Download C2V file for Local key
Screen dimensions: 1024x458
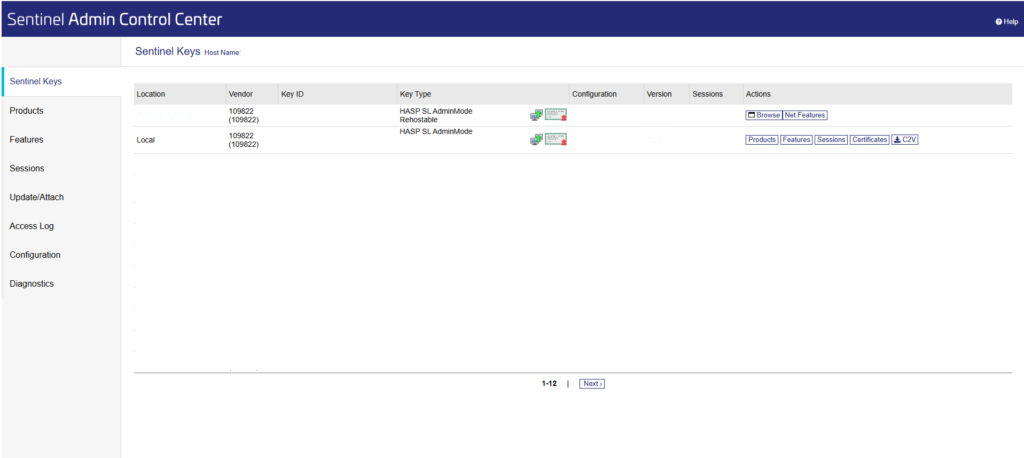tap(905, 140)
